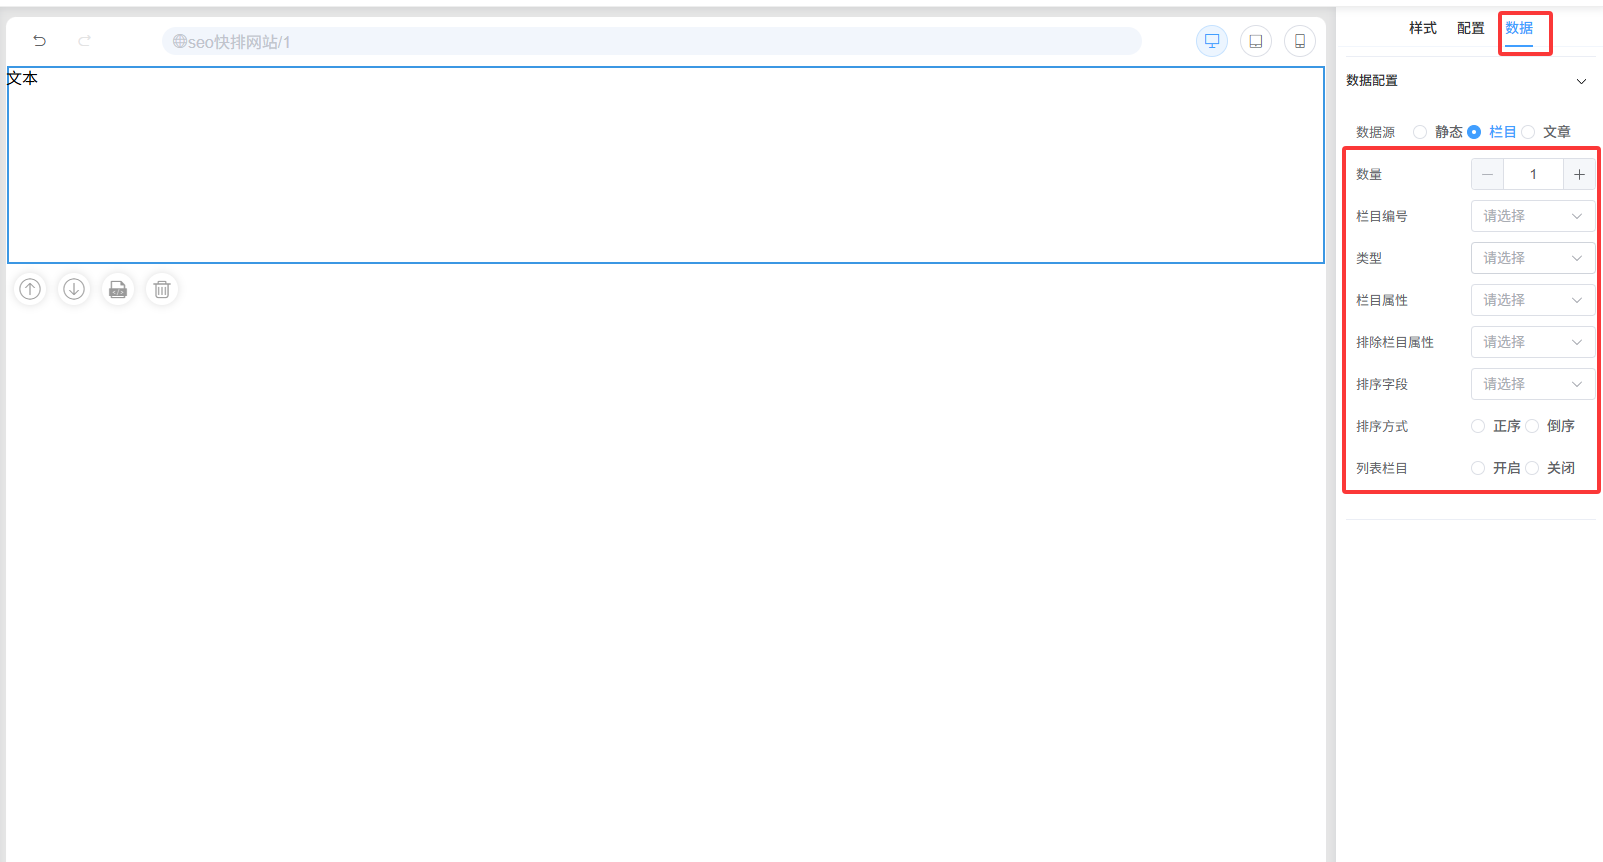Viewport: 1603px width, 862px height.
Task: Switch to the 配置 tab
Action: [x=1470, y=28]
